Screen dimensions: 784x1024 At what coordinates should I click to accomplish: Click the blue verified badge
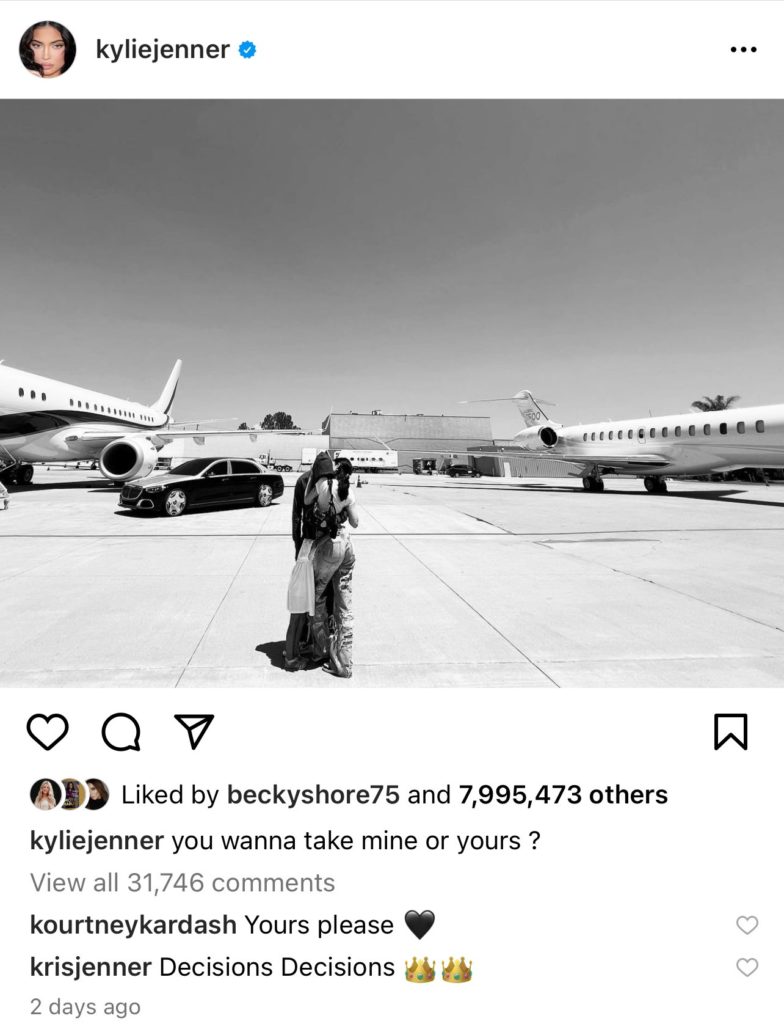[x=247, y=50]
